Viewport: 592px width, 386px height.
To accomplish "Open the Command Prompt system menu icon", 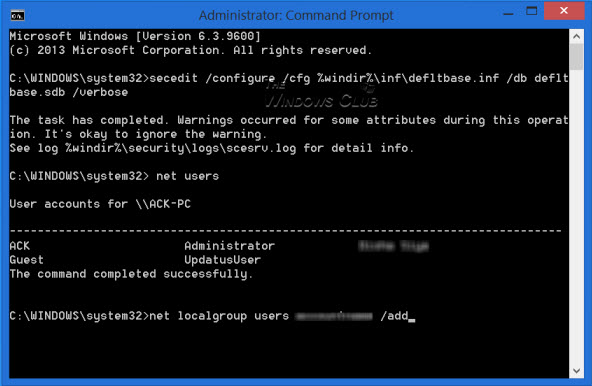I will [17, 15].
